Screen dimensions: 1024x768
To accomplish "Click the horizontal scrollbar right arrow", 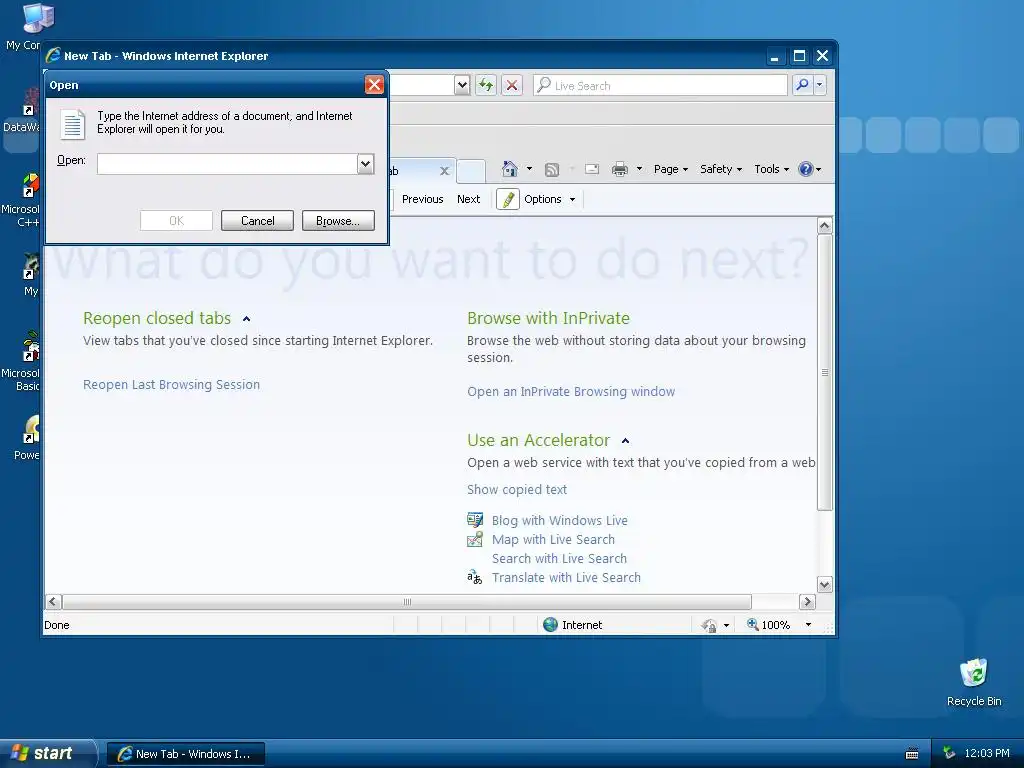I will coord(807,602).
